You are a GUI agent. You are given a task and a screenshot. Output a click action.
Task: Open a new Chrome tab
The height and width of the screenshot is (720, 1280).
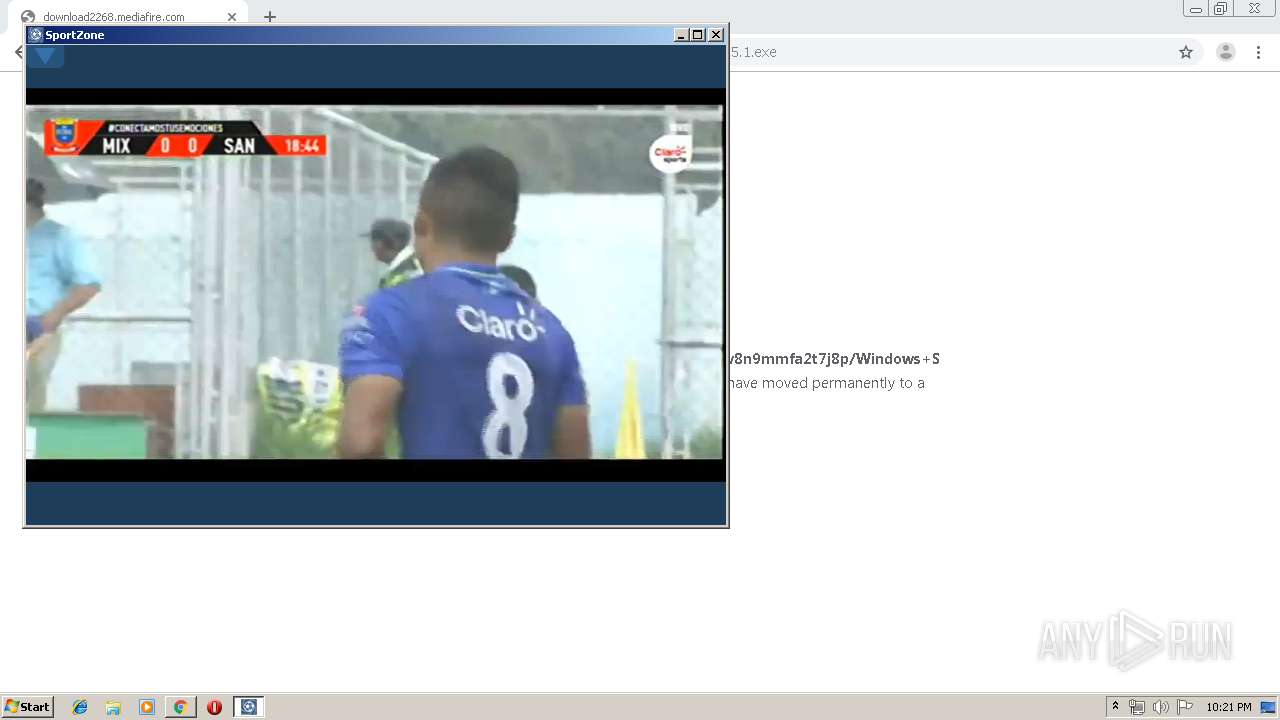[270, 17]
